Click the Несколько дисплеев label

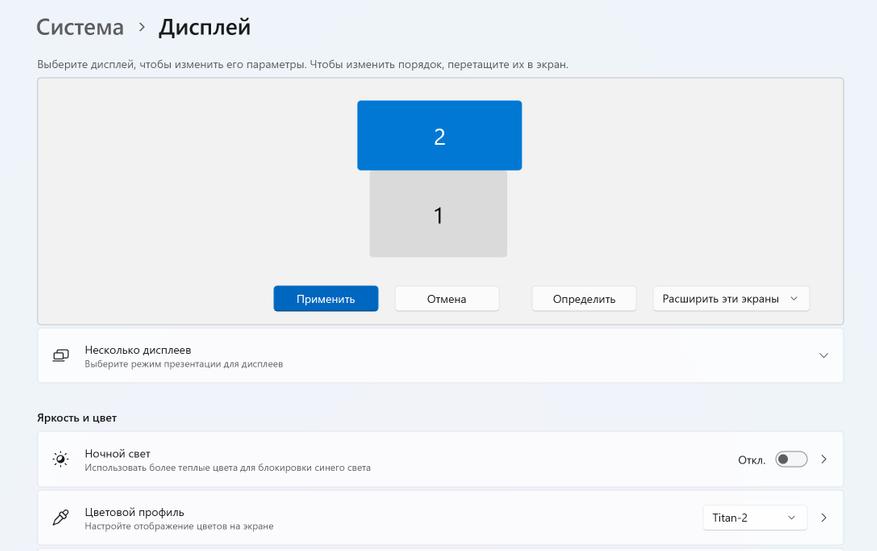click(x=138, y=350)
